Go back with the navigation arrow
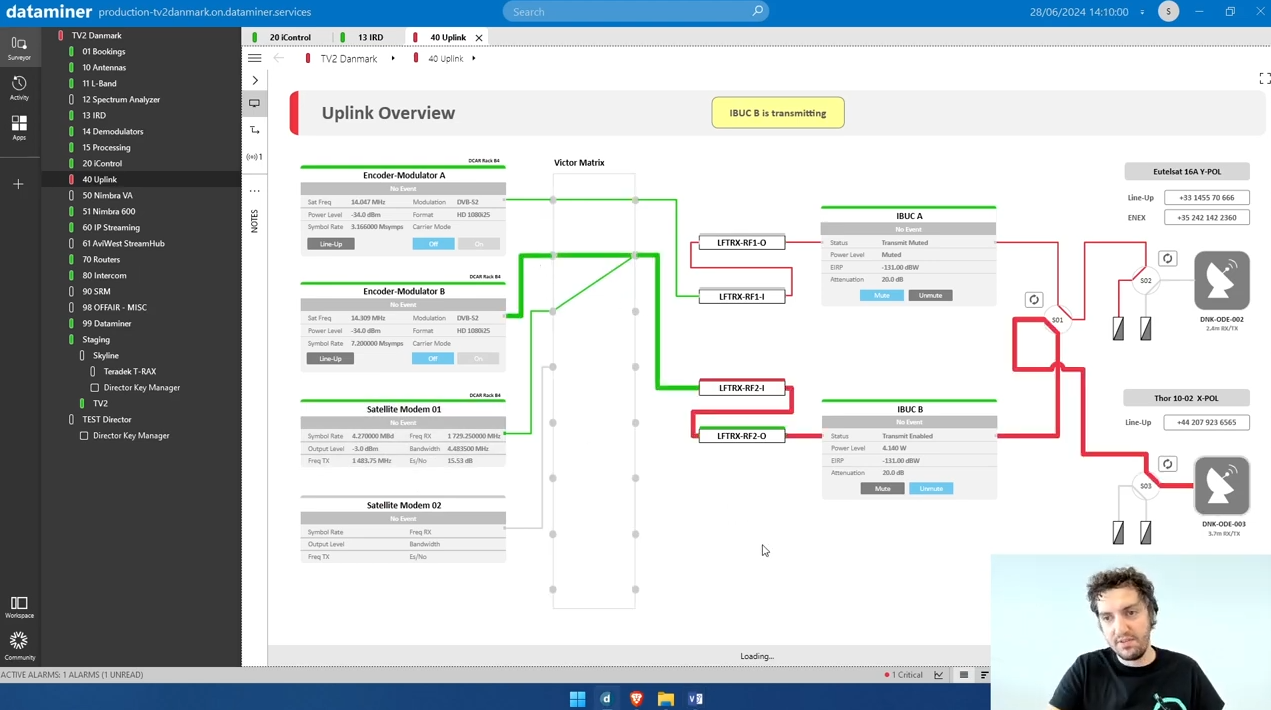This screenshot has width=1271, height=710. click(279, 58)
